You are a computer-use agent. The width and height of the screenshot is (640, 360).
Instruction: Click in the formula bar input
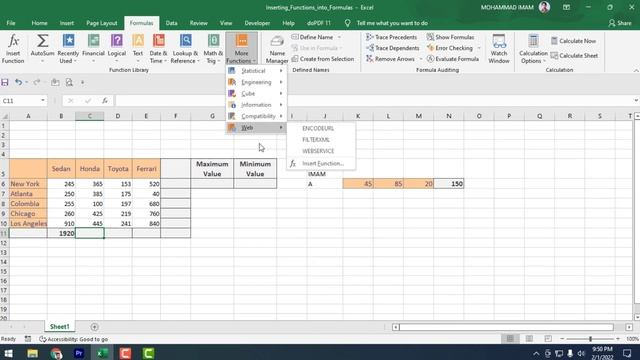coord(373,100)
